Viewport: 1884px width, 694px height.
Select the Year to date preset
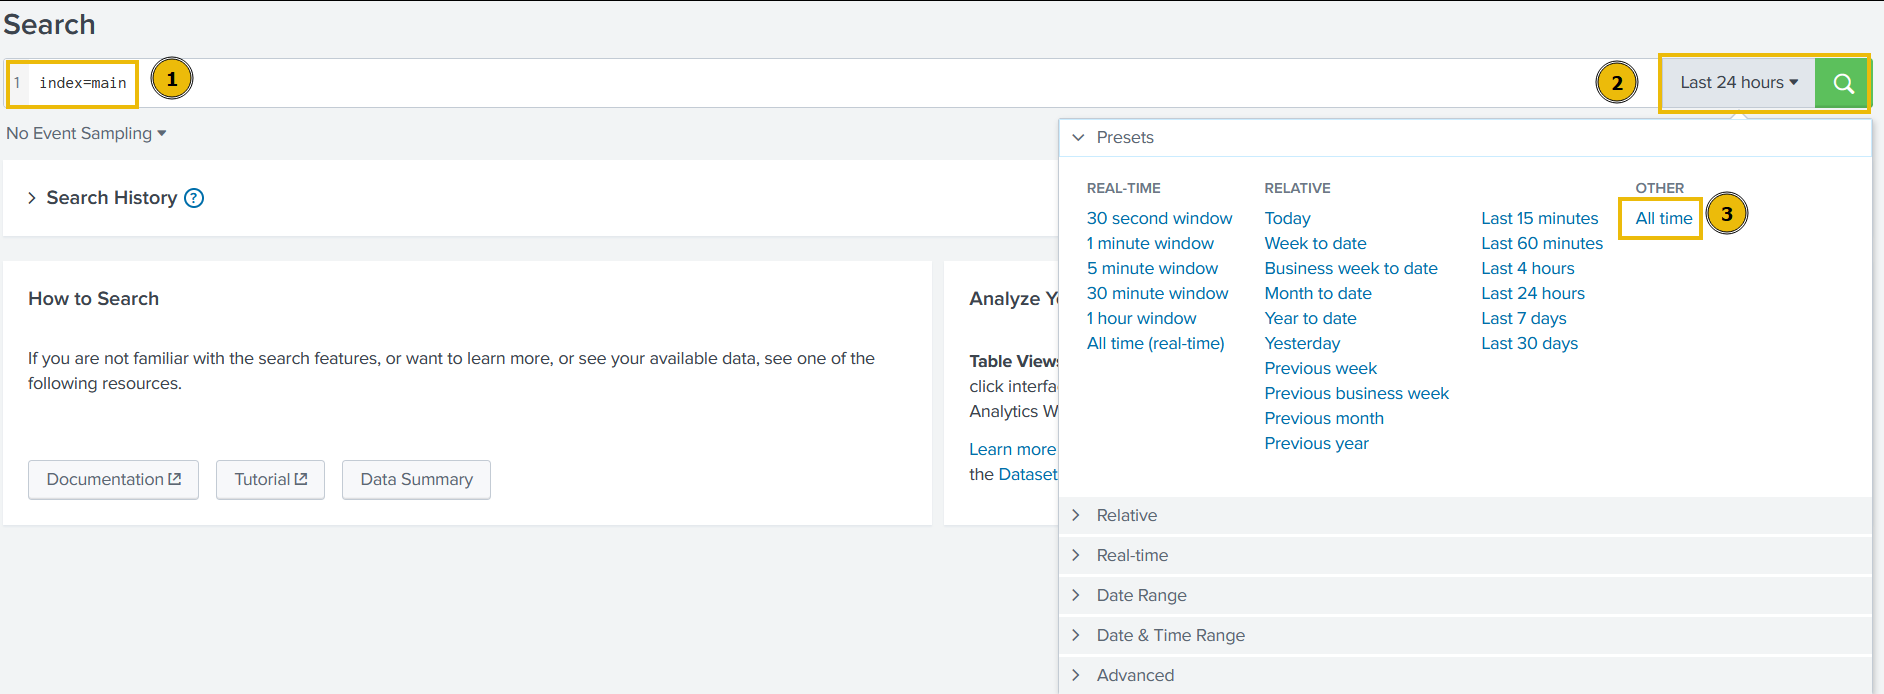click(1310, 318)
